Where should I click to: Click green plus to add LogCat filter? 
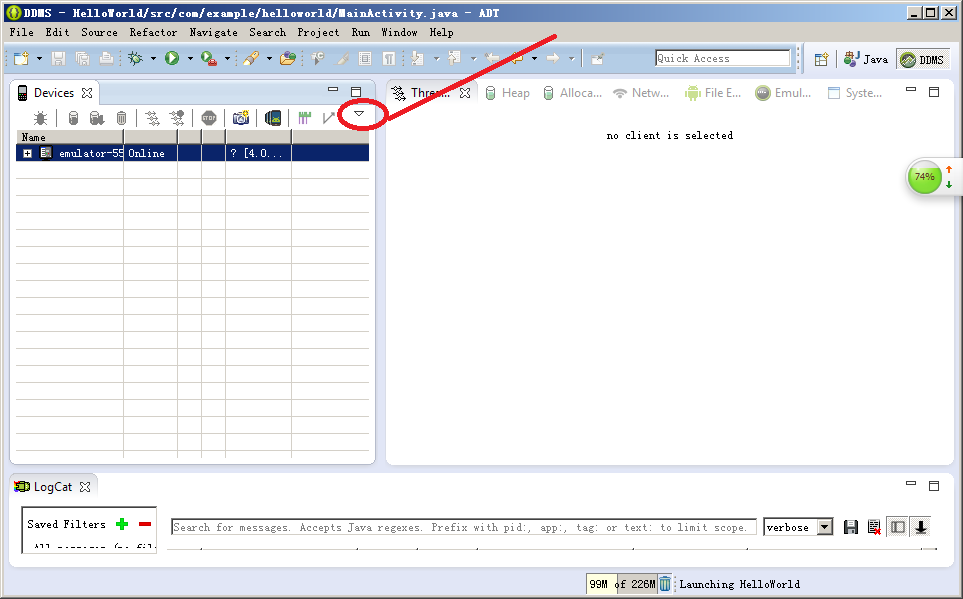pyautogui.click(x=122, y=524)
